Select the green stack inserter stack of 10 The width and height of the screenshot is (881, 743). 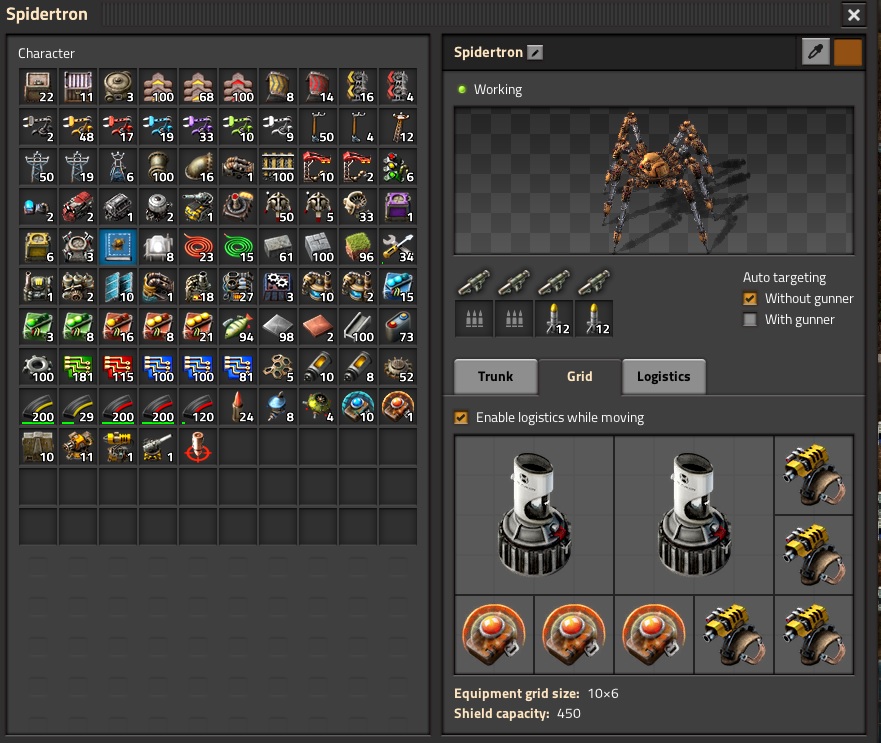click(238, 126)
